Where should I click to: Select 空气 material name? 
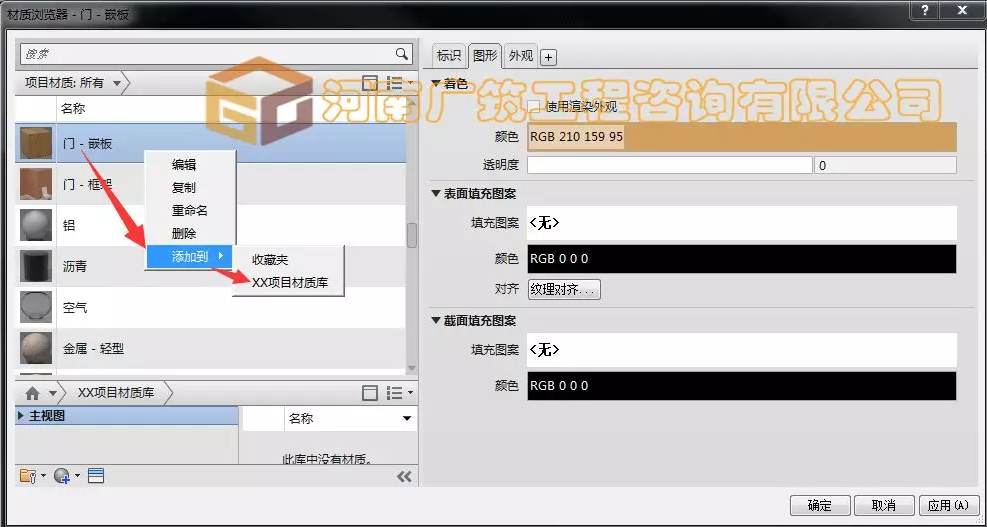click(74, 307)
